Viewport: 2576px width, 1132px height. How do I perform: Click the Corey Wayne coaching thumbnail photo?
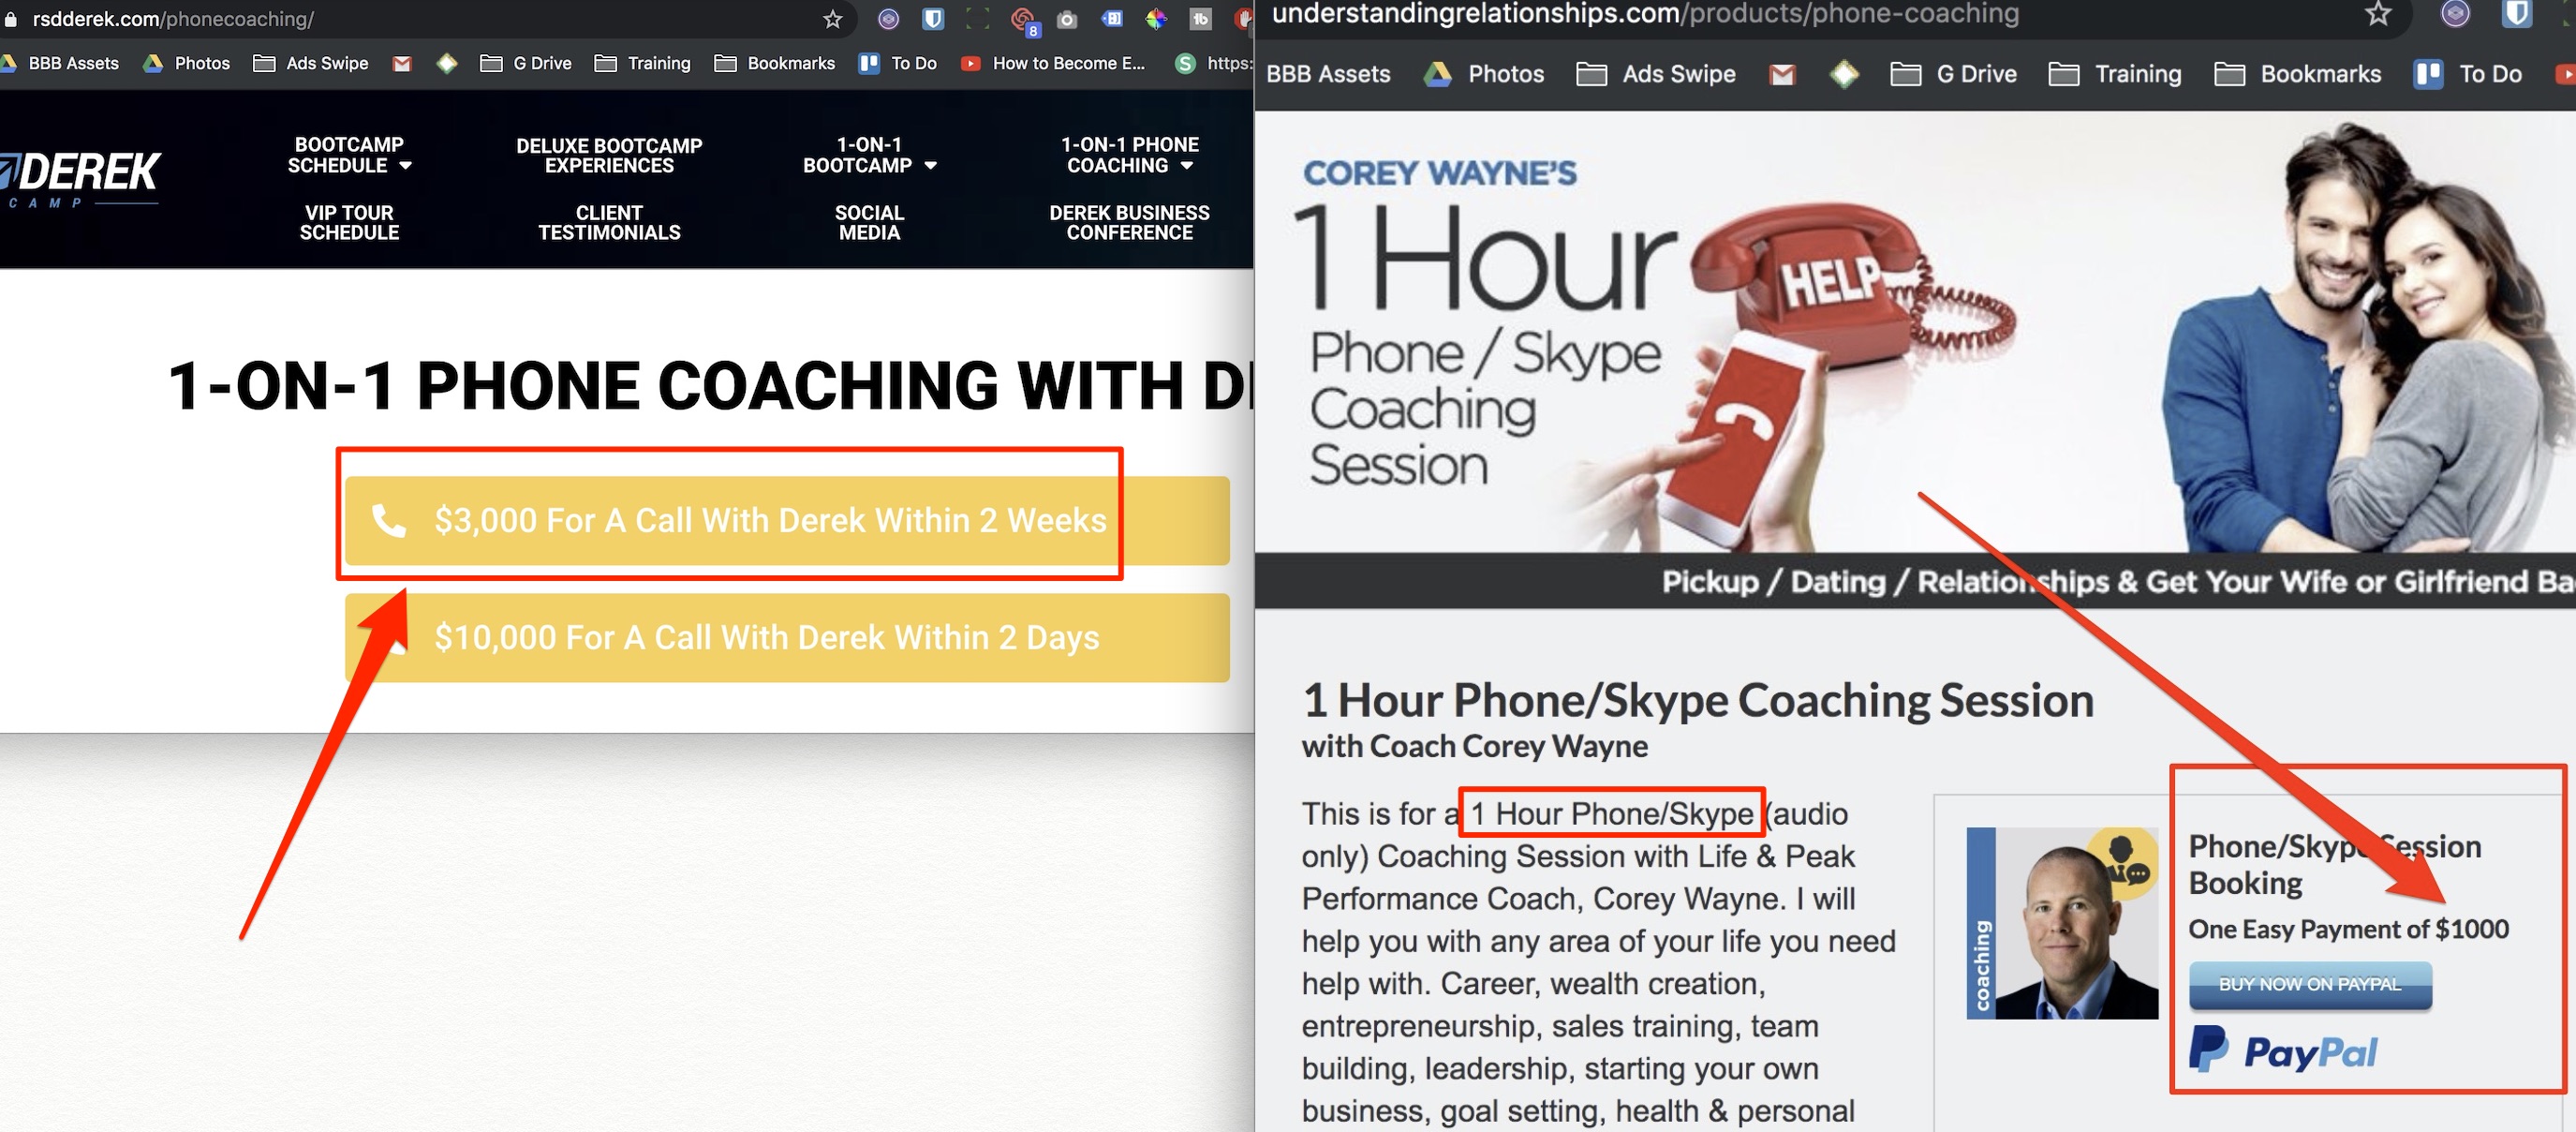(2062, 923)
